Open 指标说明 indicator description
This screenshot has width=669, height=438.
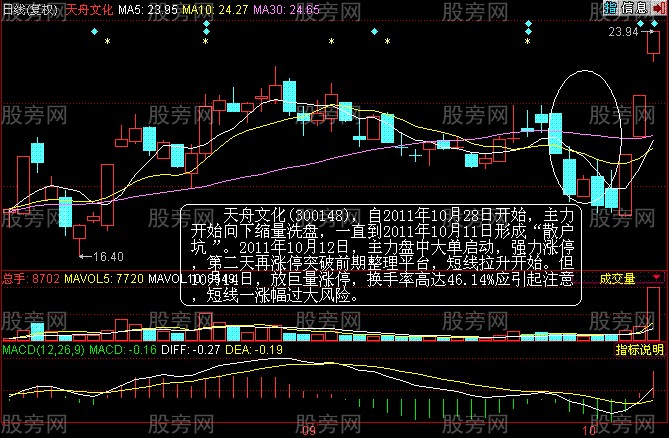tap(639, 350)
